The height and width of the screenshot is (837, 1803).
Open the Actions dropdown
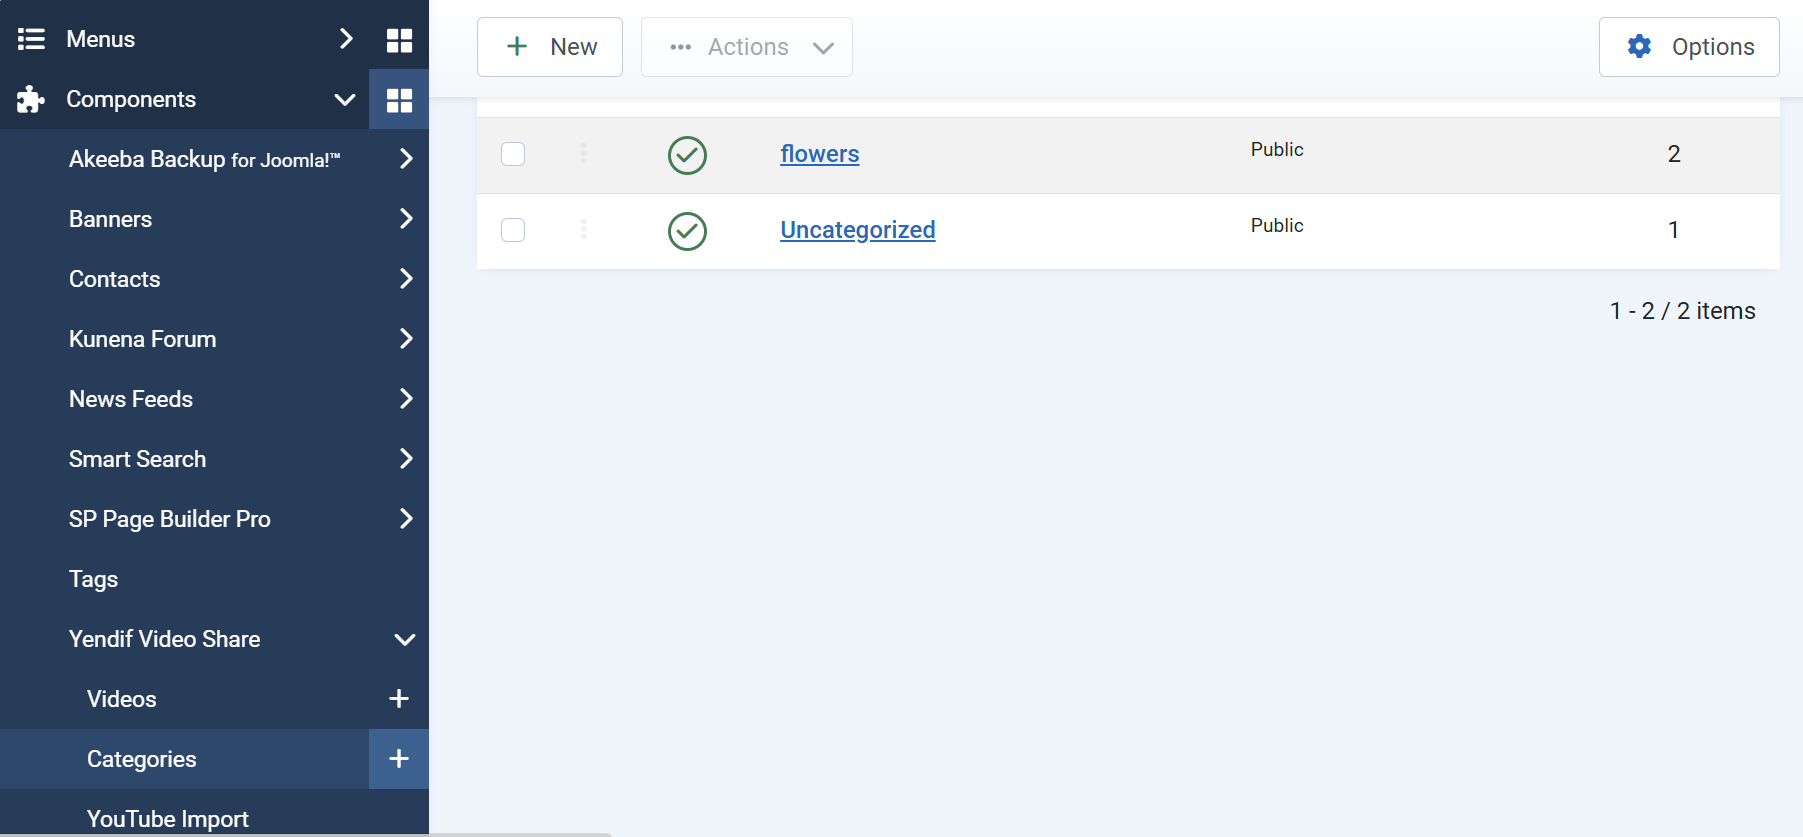click(747, 47)
